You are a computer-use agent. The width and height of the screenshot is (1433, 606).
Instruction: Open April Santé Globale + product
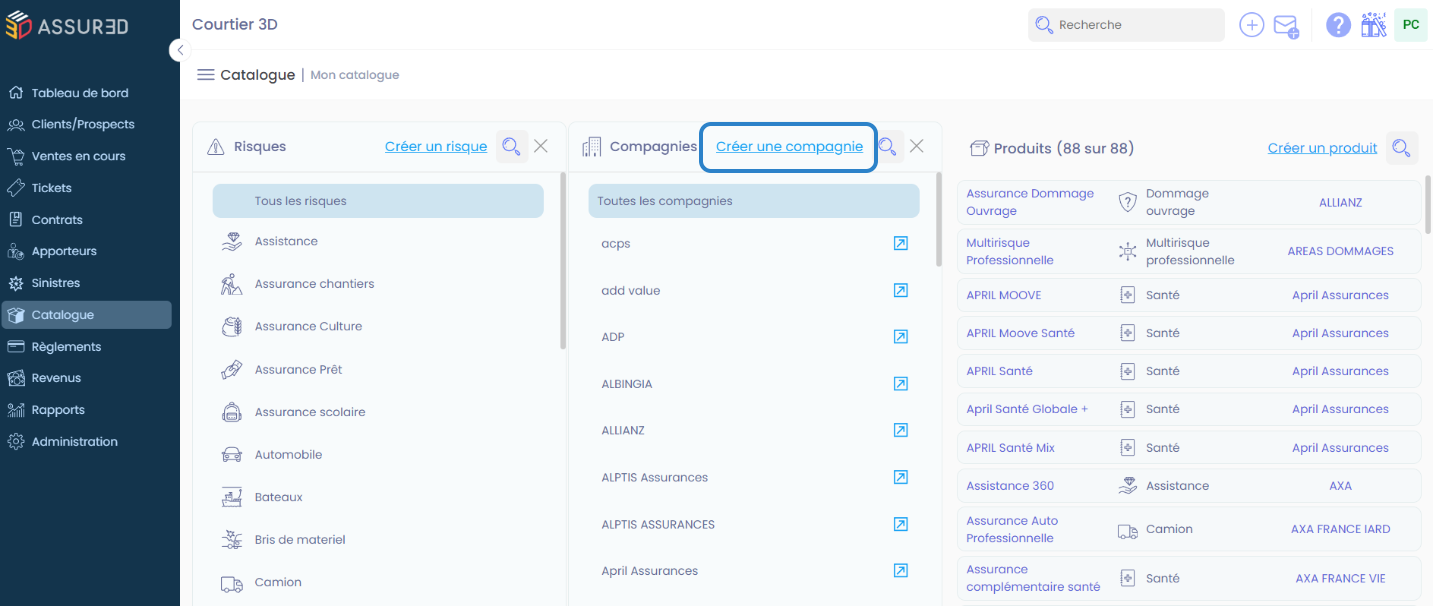pyautogui.click(x=1027, y=409)
